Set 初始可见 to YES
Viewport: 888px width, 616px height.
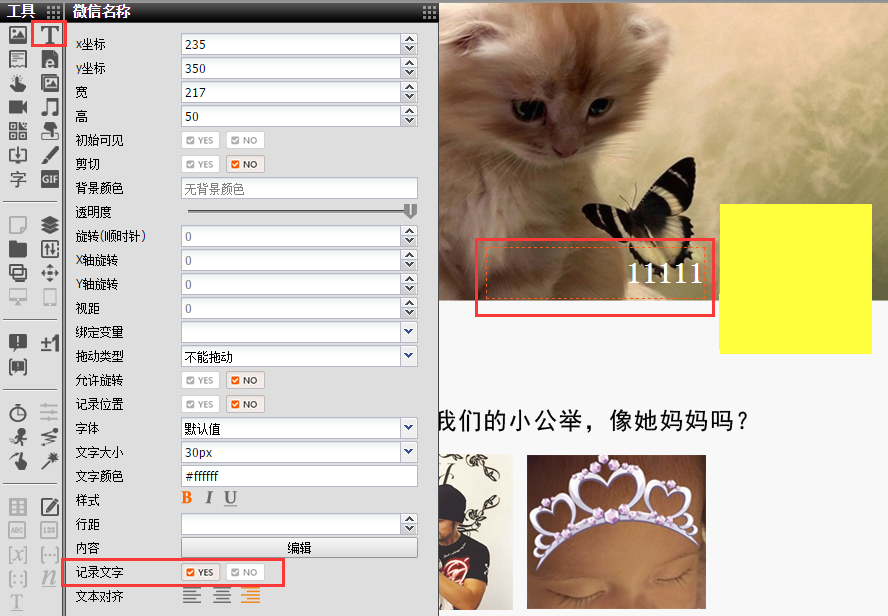click(200, 140)
